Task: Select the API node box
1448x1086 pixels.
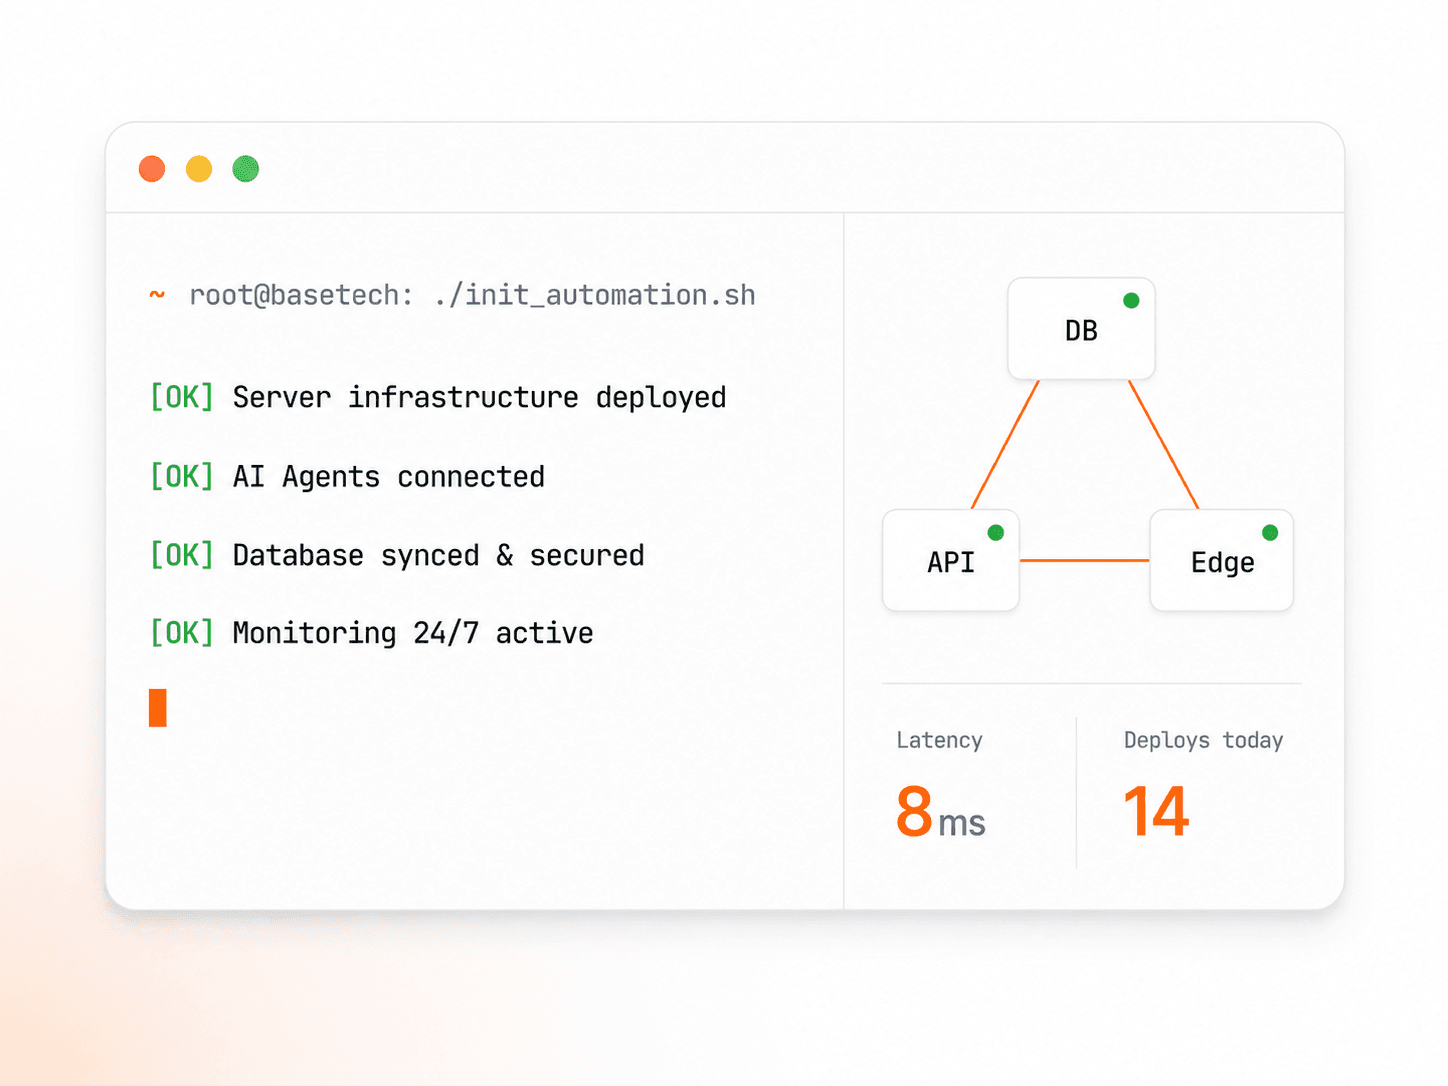Action: click(x=951, y=561)
